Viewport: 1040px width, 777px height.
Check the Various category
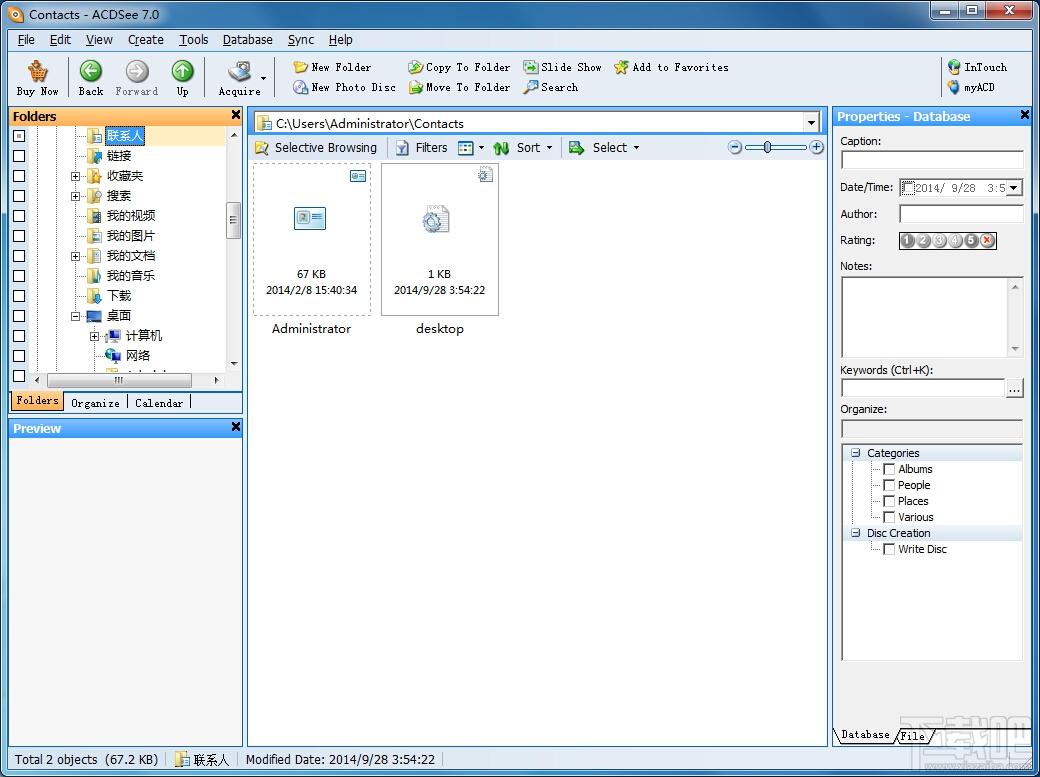tap(889, 517)
